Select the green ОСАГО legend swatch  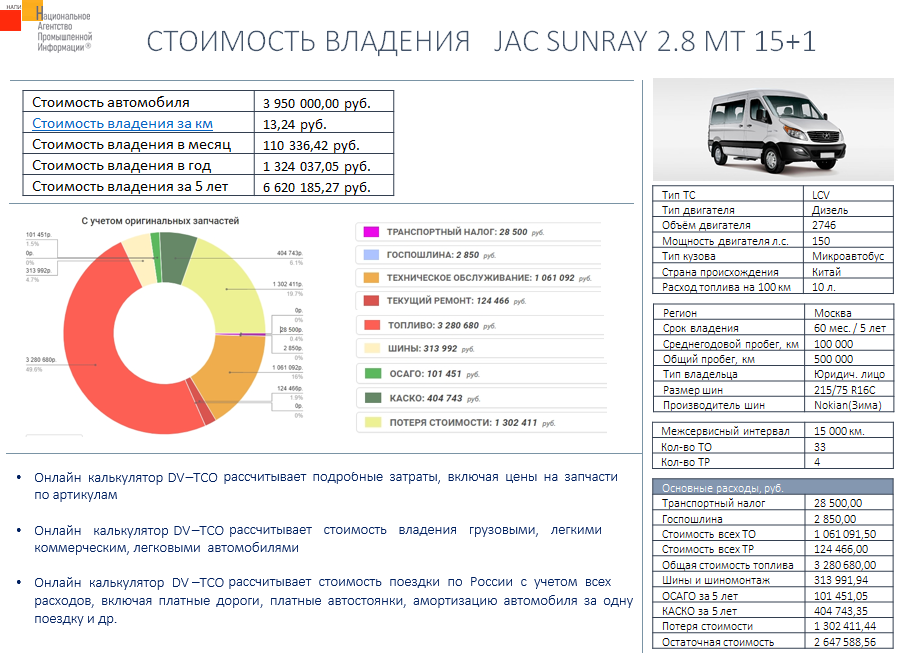pos(371,374)
